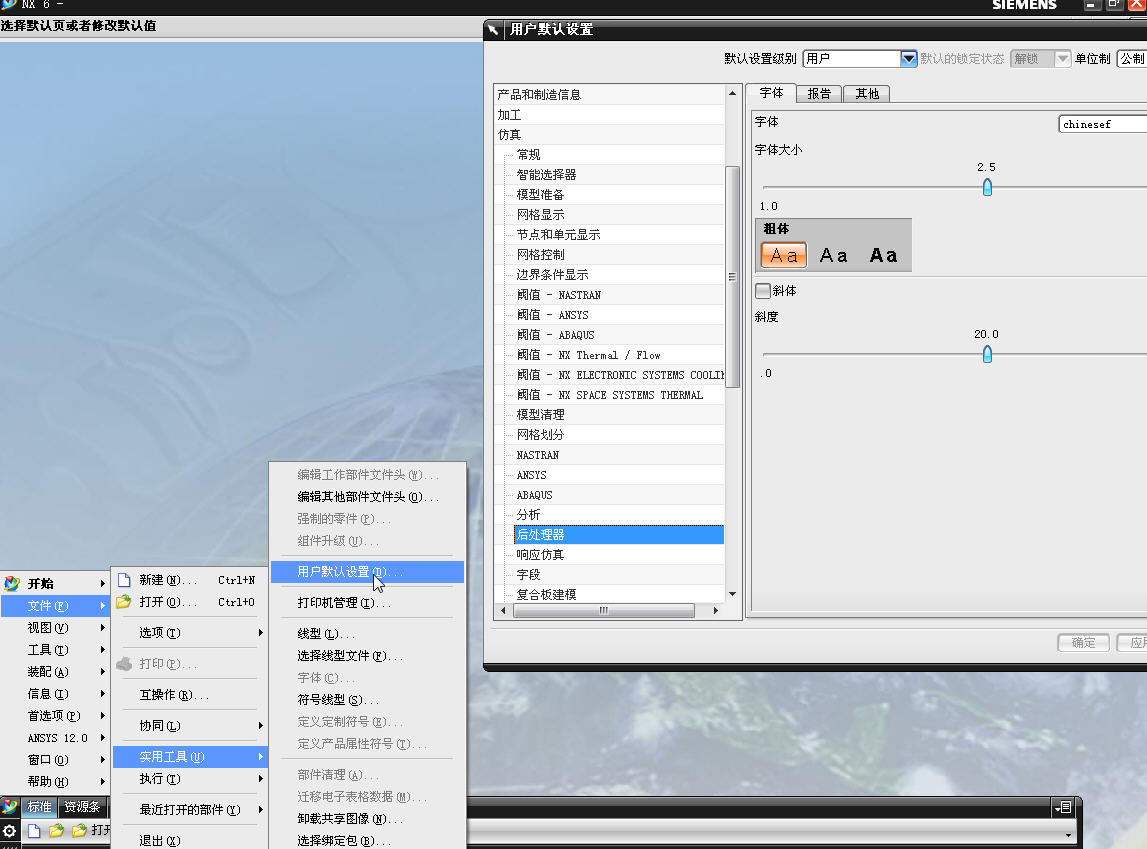Enable the 斜体 checkbox
The image size is (1147, 849).
coord(763,291)
